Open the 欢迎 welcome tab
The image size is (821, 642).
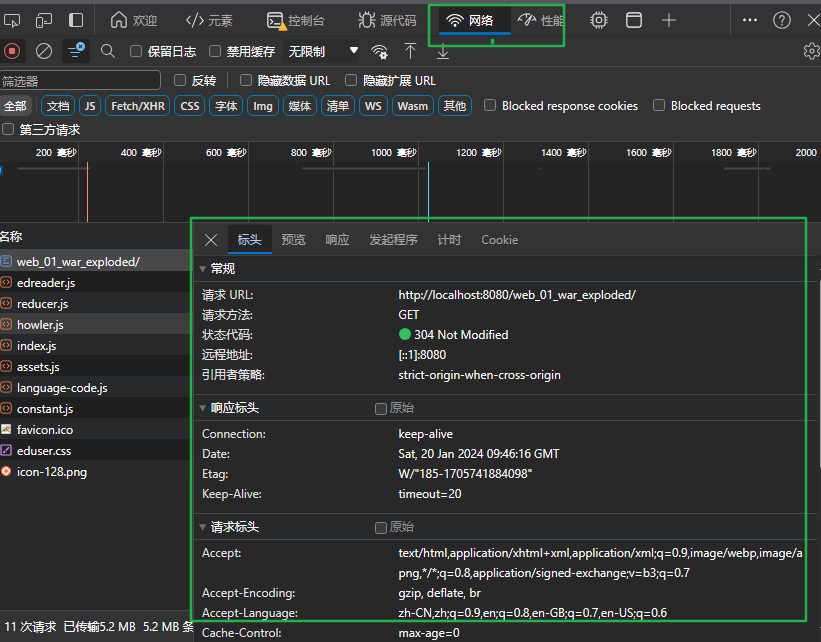[134, 20]
